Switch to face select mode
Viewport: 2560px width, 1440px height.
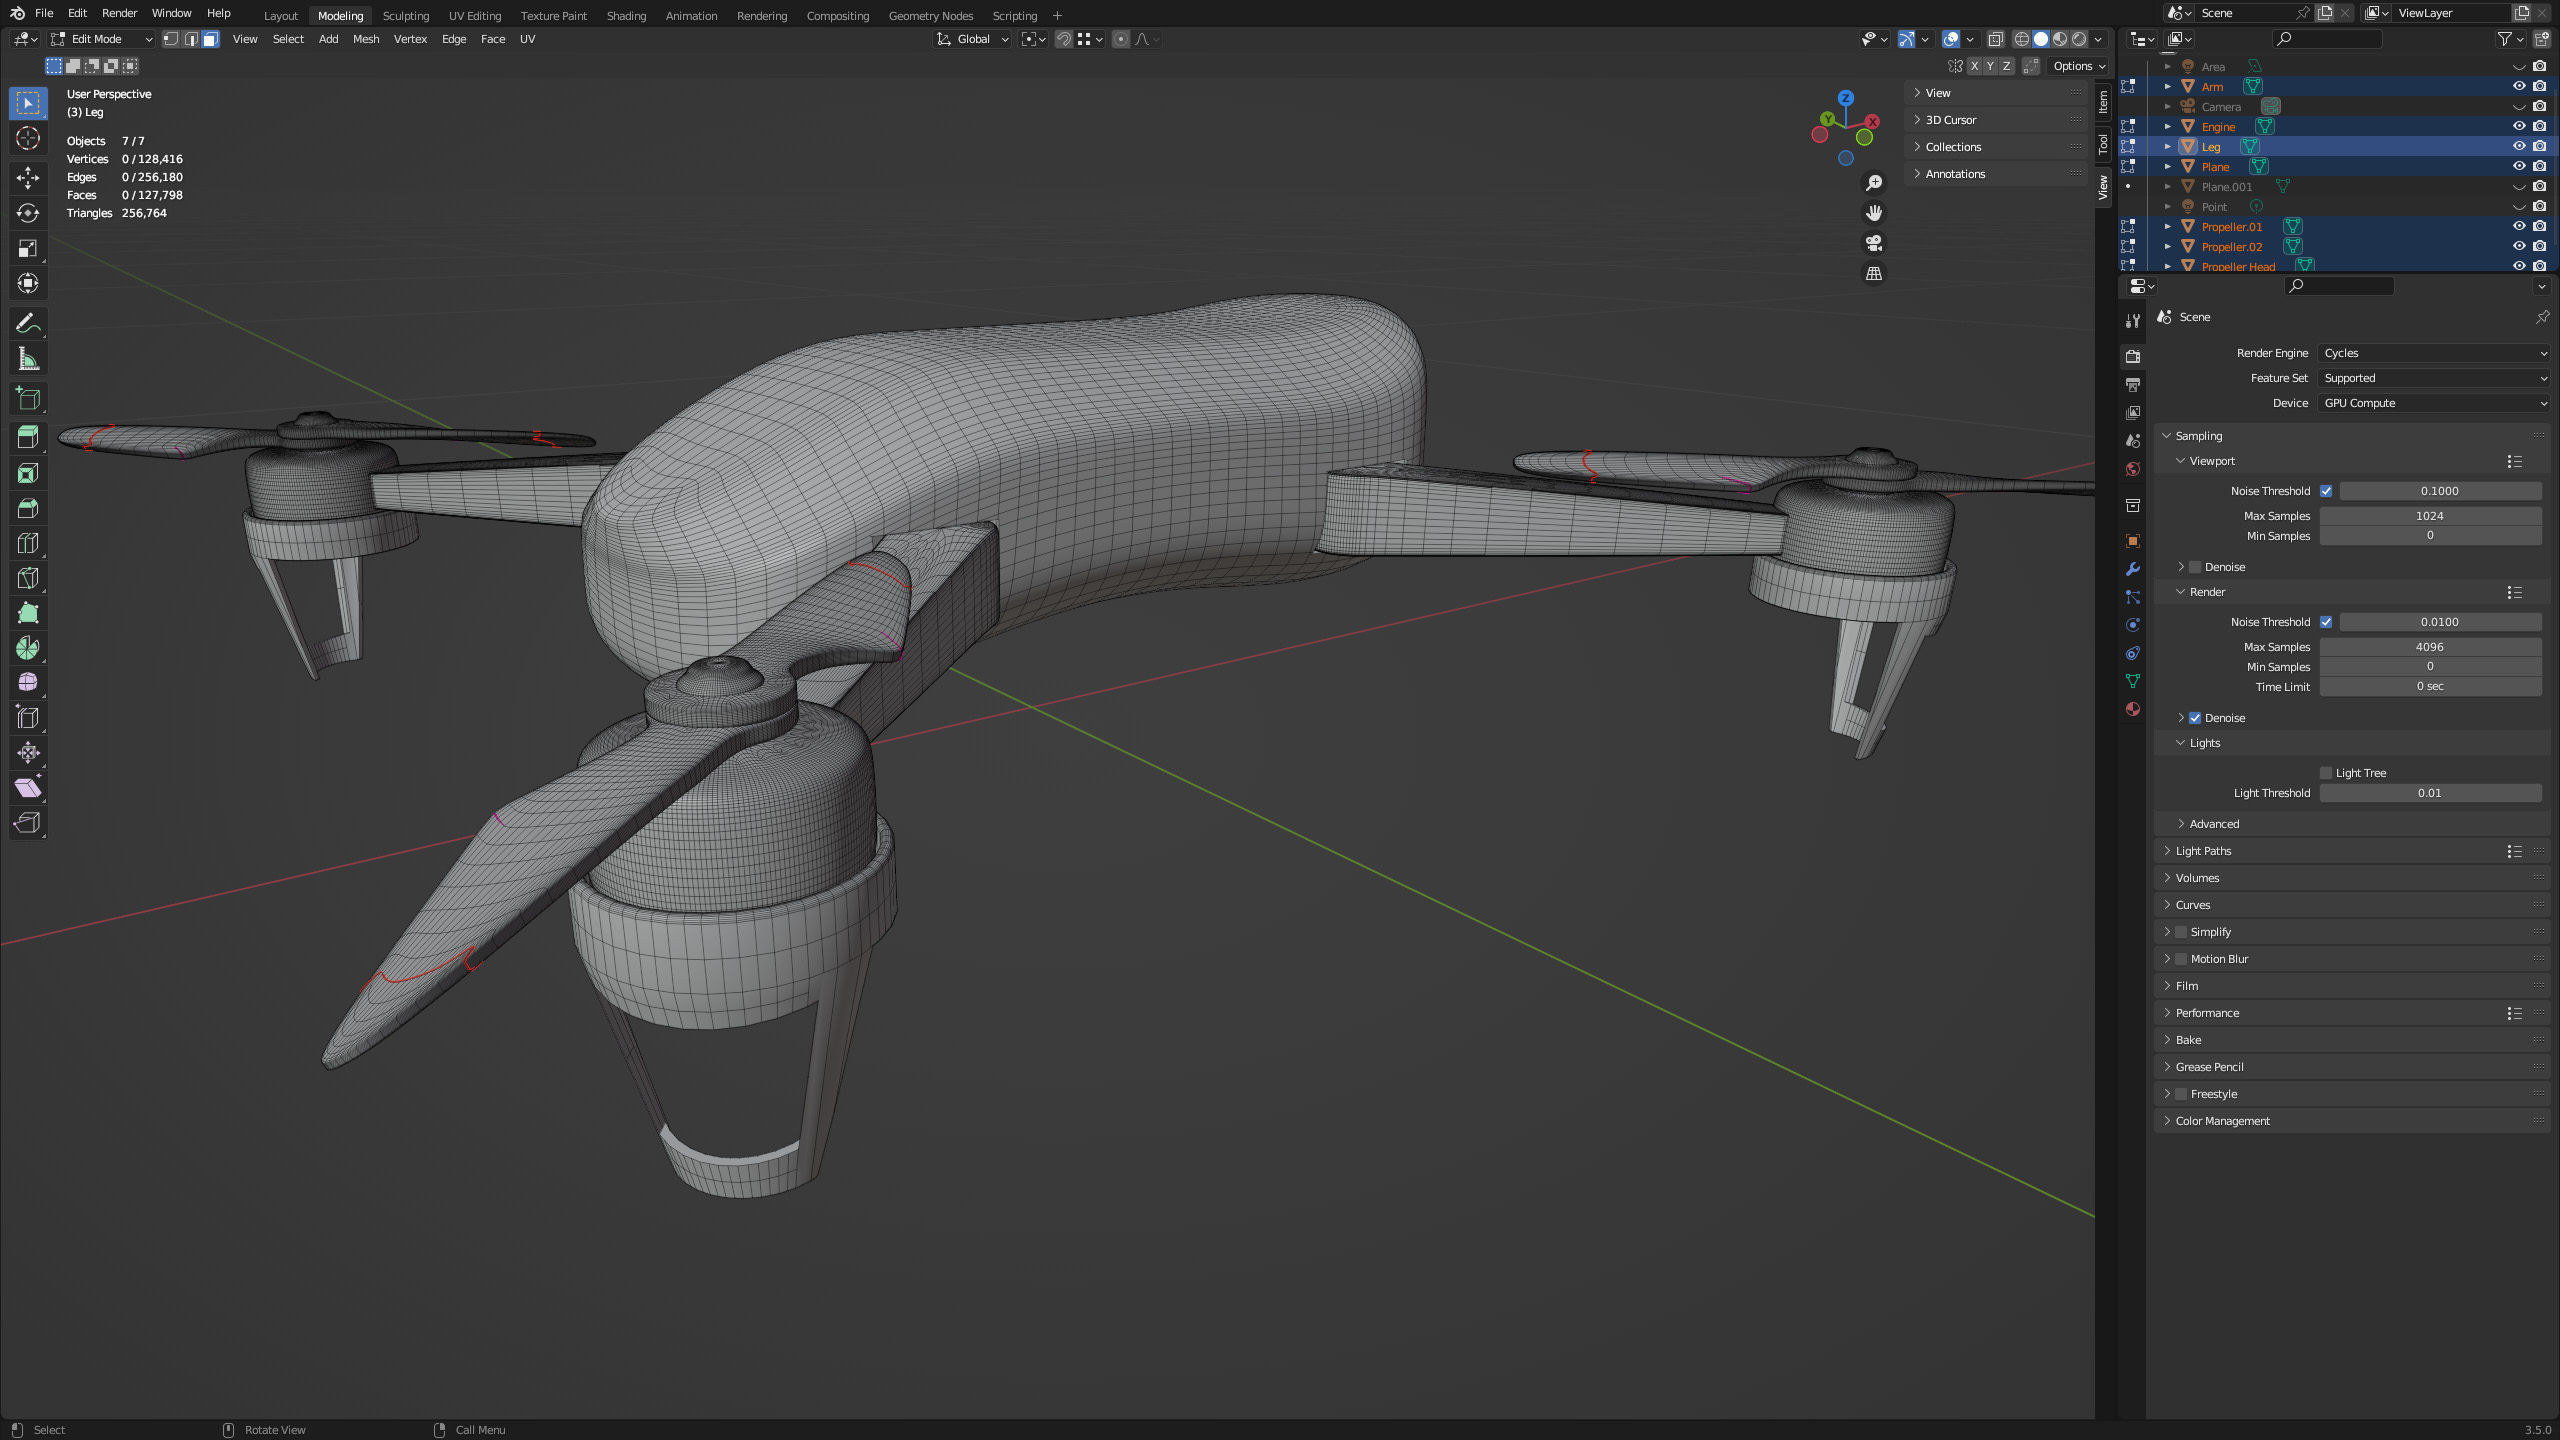tap(210, 39)
